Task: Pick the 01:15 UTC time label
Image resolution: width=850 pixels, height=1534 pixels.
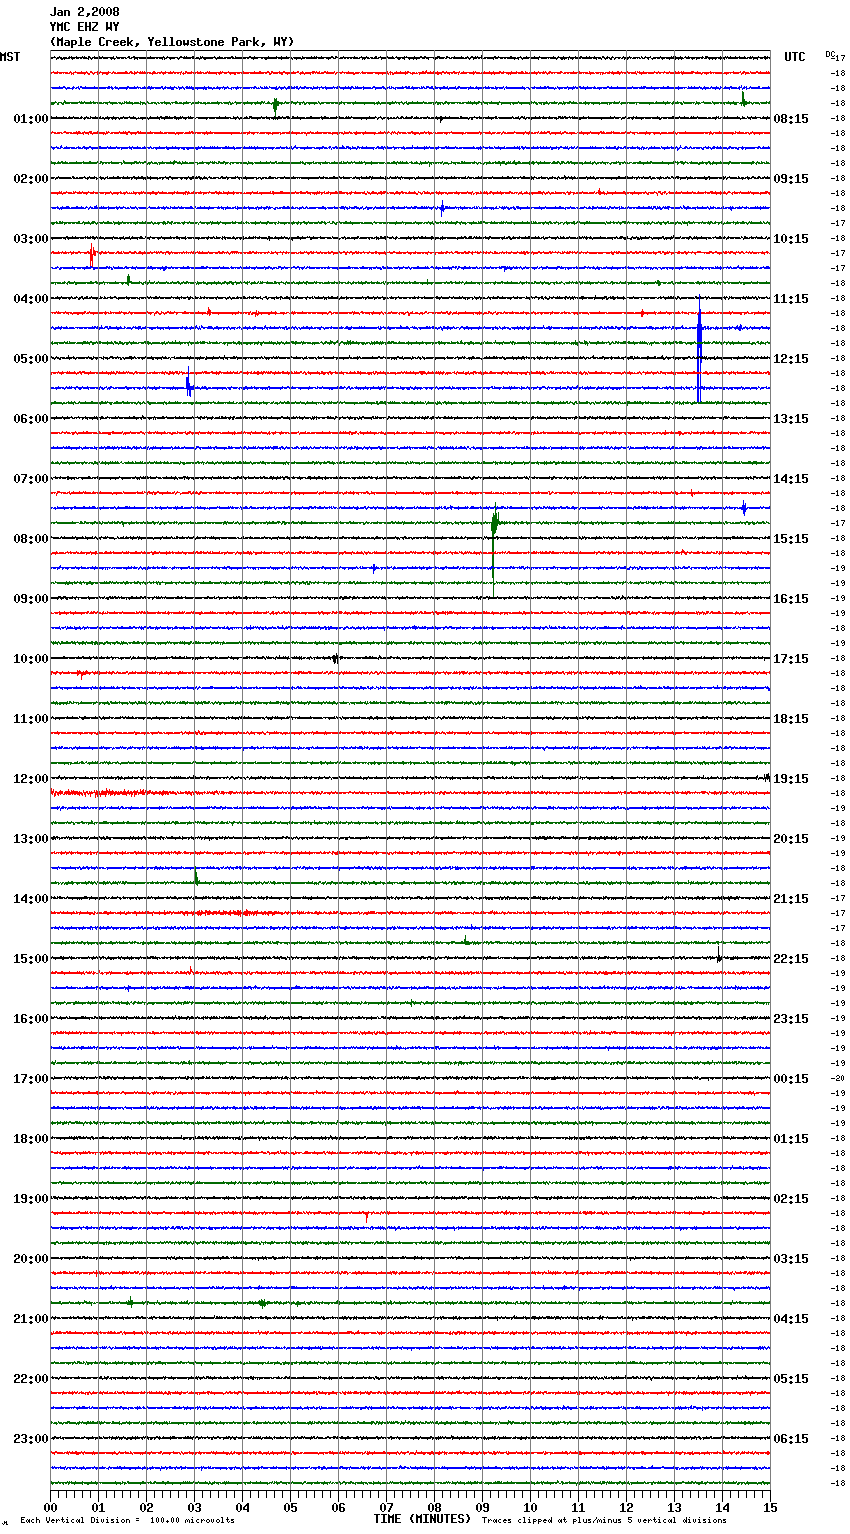Action: click(x=791, y=1139)
